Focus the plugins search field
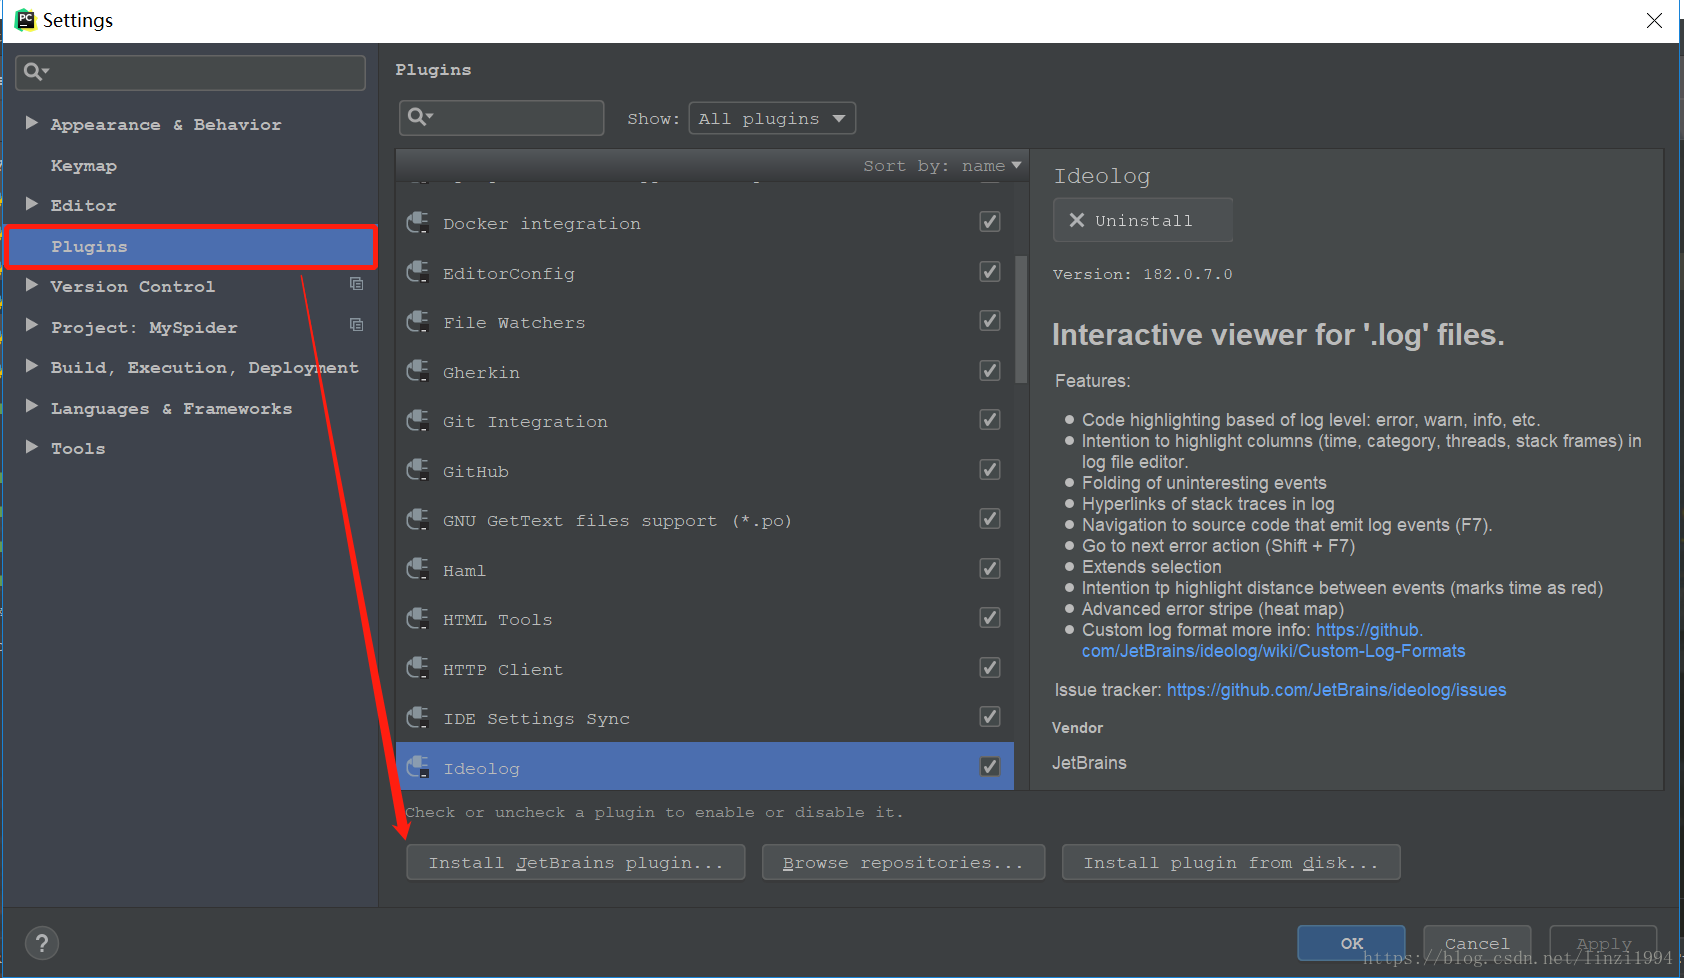This screenshot has width=1684, height=978. [501, 117]
